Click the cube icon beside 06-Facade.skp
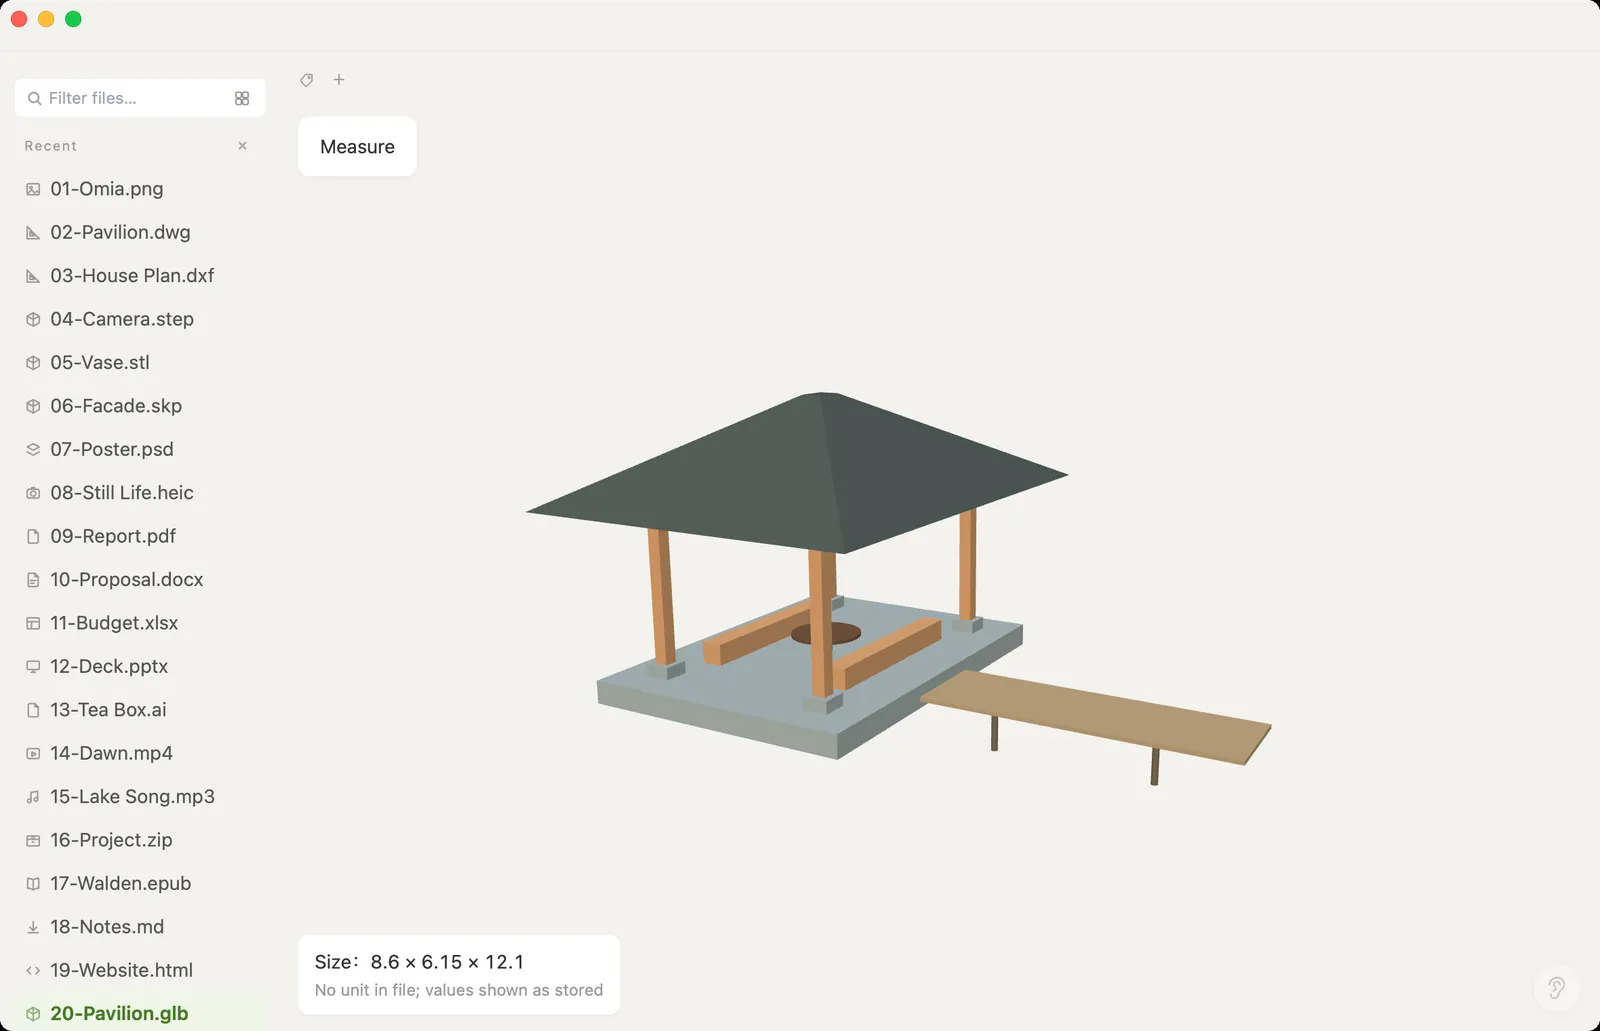The image size is (1600, 1031). point(33,406)
